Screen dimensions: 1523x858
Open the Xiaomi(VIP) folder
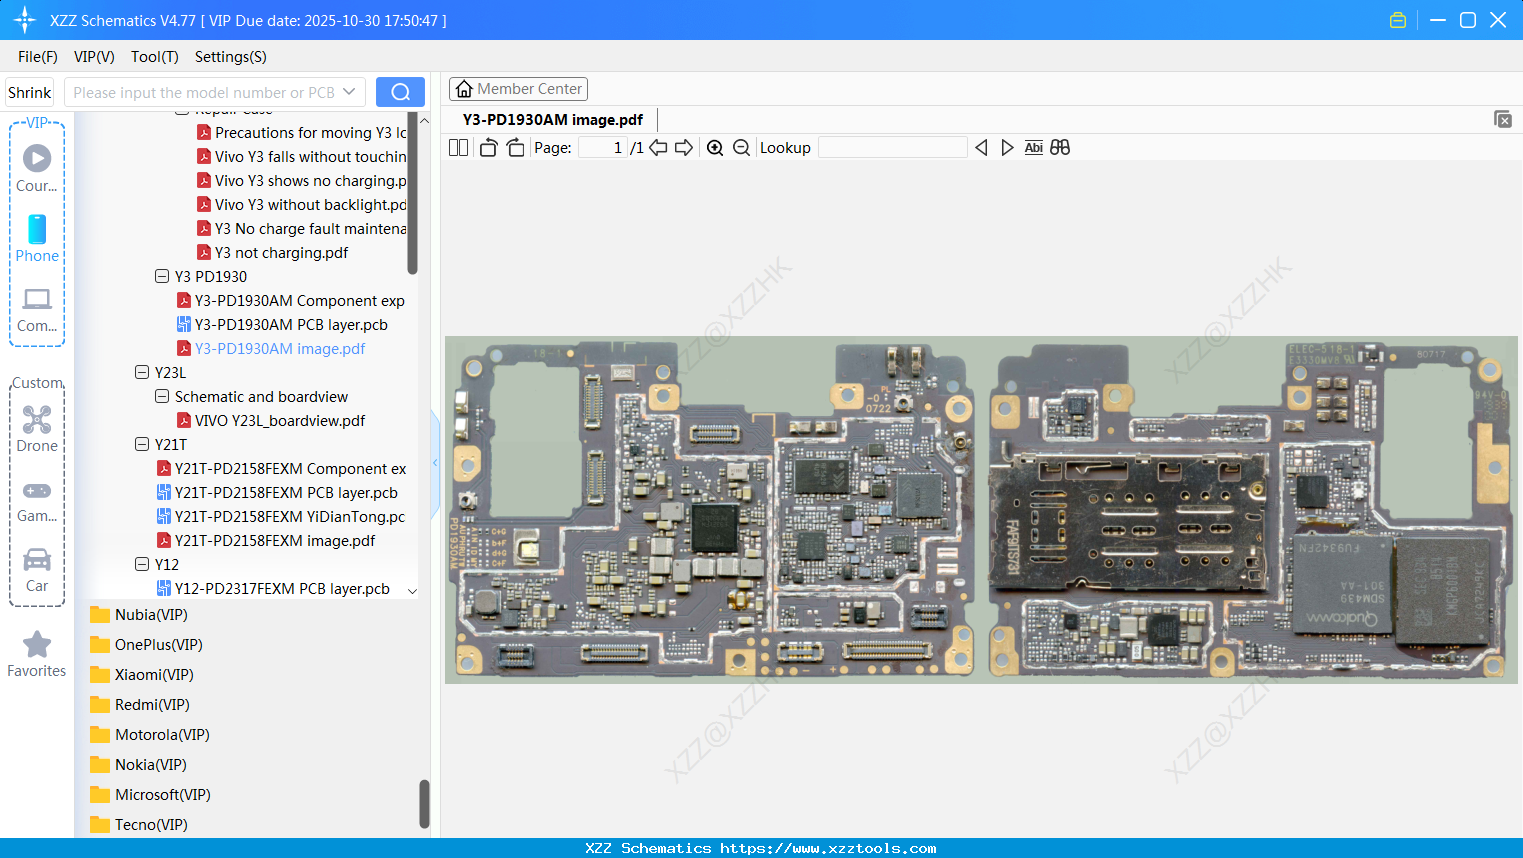(142, 675)
